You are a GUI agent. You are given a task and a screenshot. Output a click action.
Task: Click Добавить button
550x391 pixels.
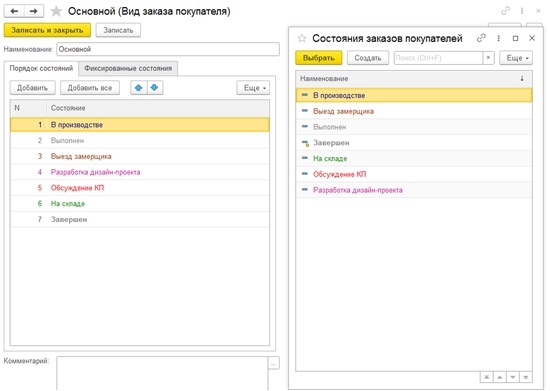click(x=32, y=88)
